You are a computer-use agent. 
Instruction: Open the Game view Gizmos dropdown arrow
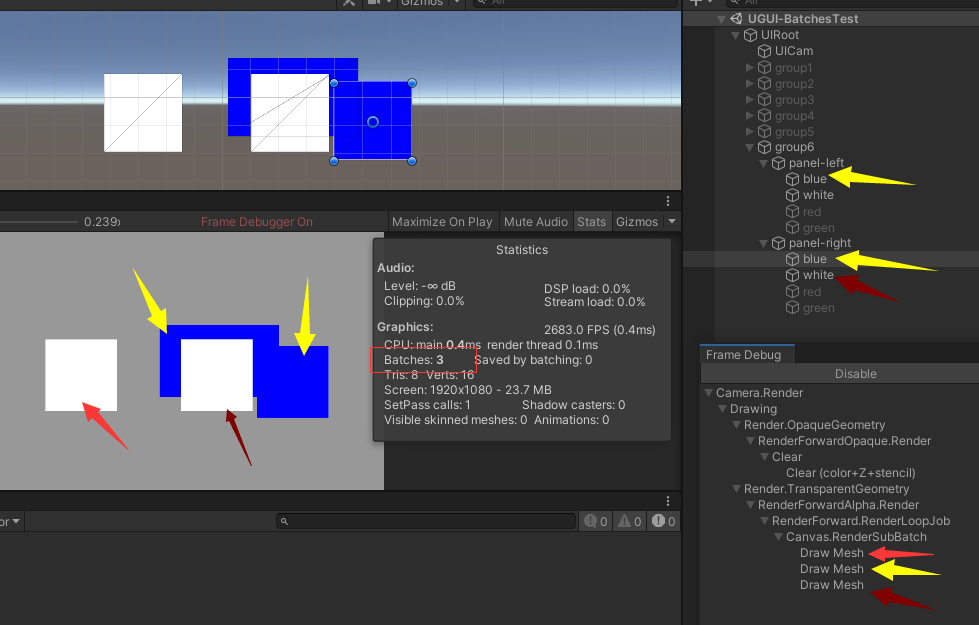pos(672,222)
